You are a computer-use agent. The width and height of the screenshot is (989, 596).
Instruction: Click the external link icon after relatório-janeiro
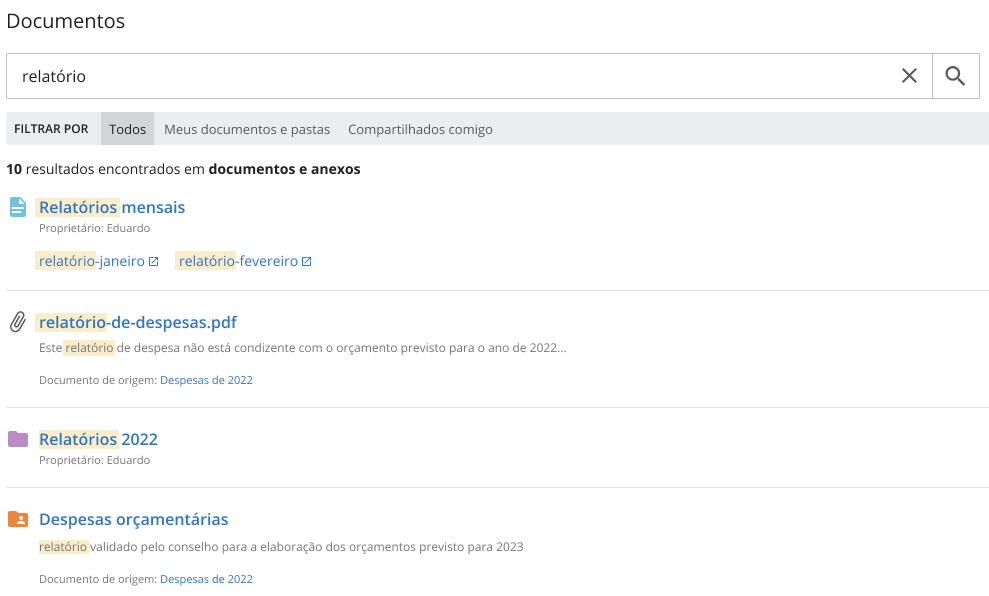(x=154, y=261)
